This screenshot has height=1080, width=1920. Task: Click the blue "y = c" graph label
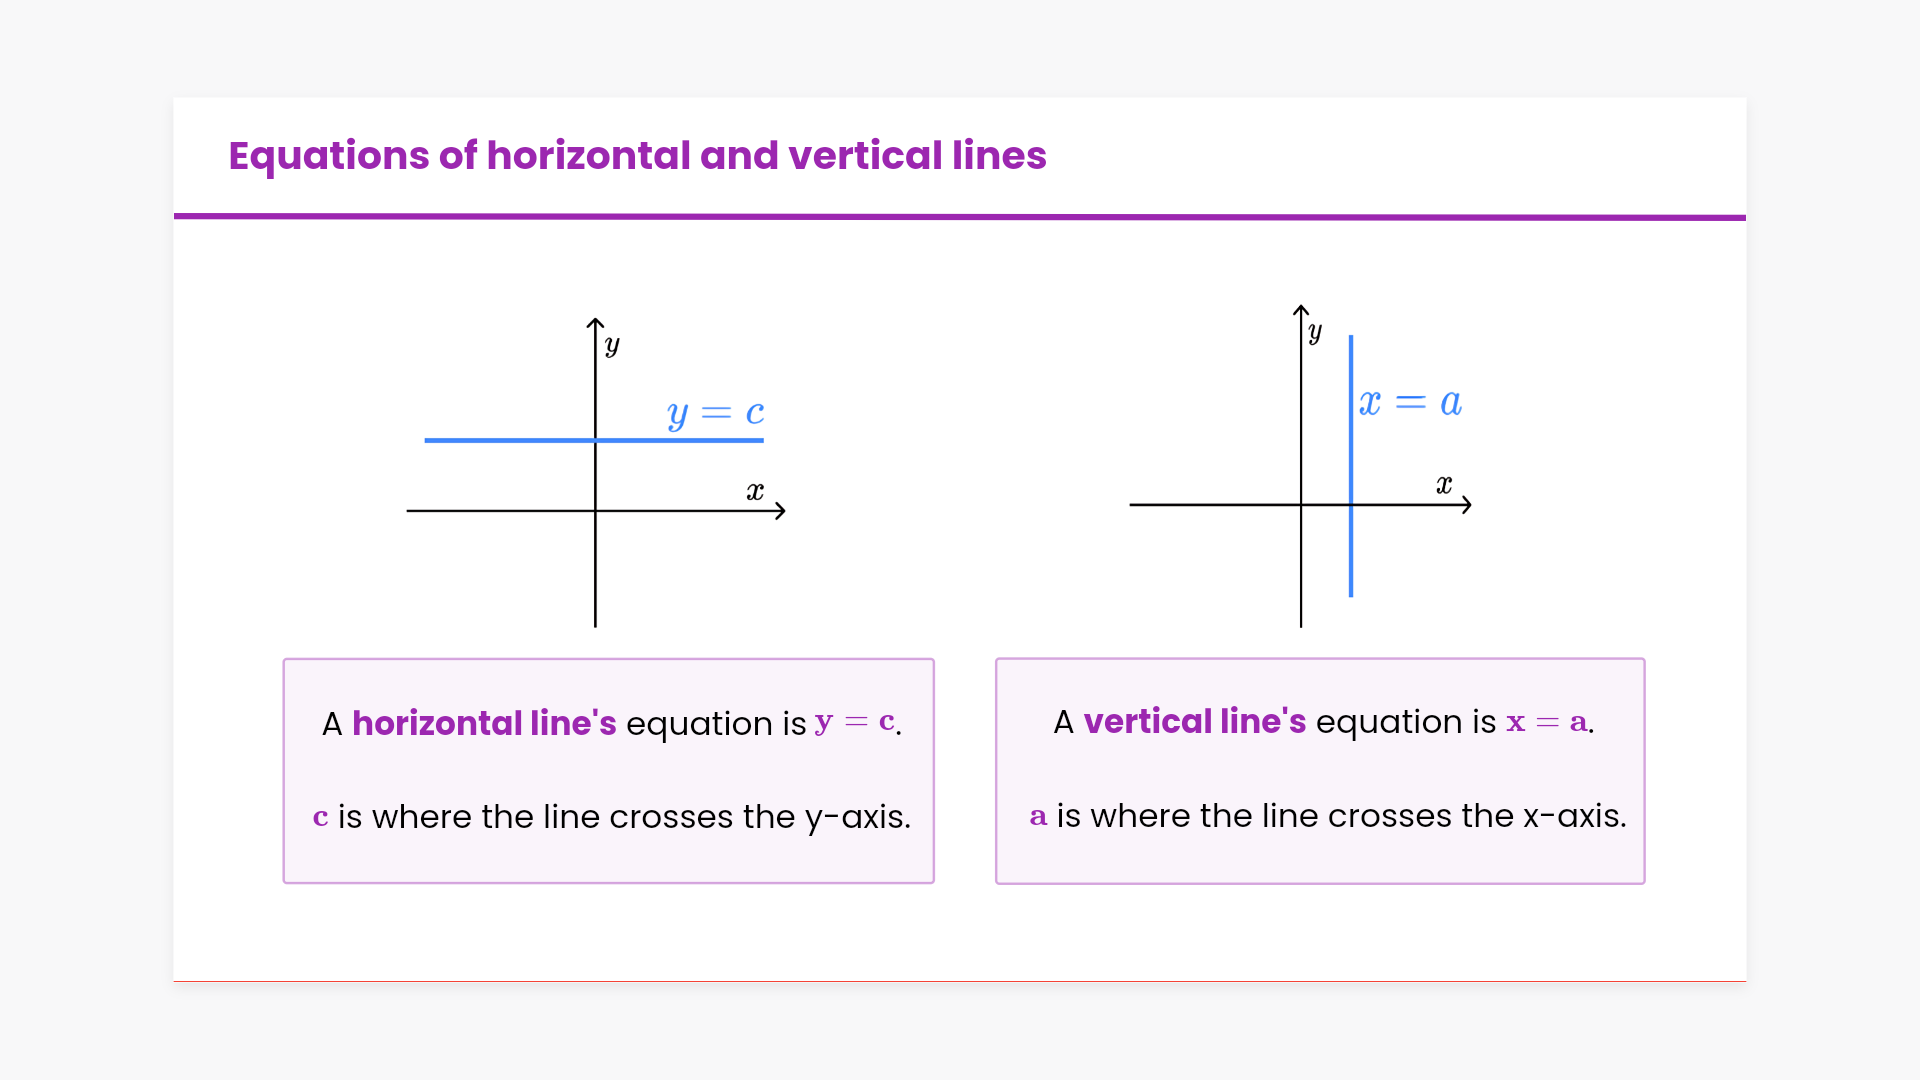[715, 413]
